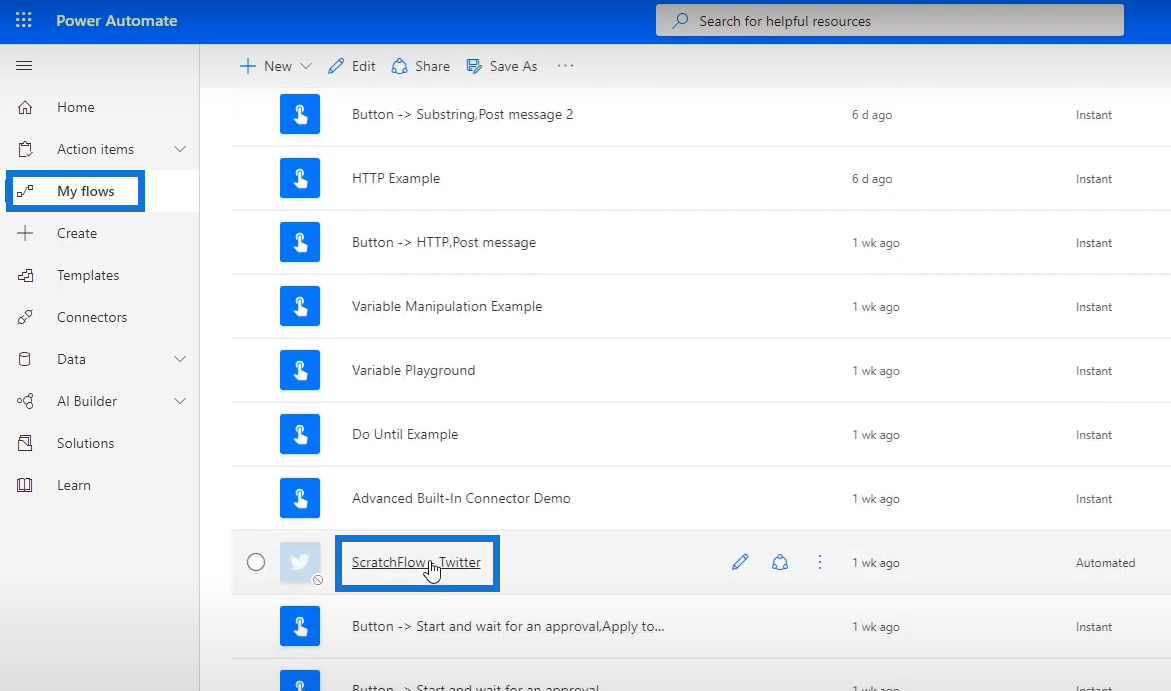Click Save As in the toolbar
This screenshot has height=691, width=1171.
click(502, 66)
